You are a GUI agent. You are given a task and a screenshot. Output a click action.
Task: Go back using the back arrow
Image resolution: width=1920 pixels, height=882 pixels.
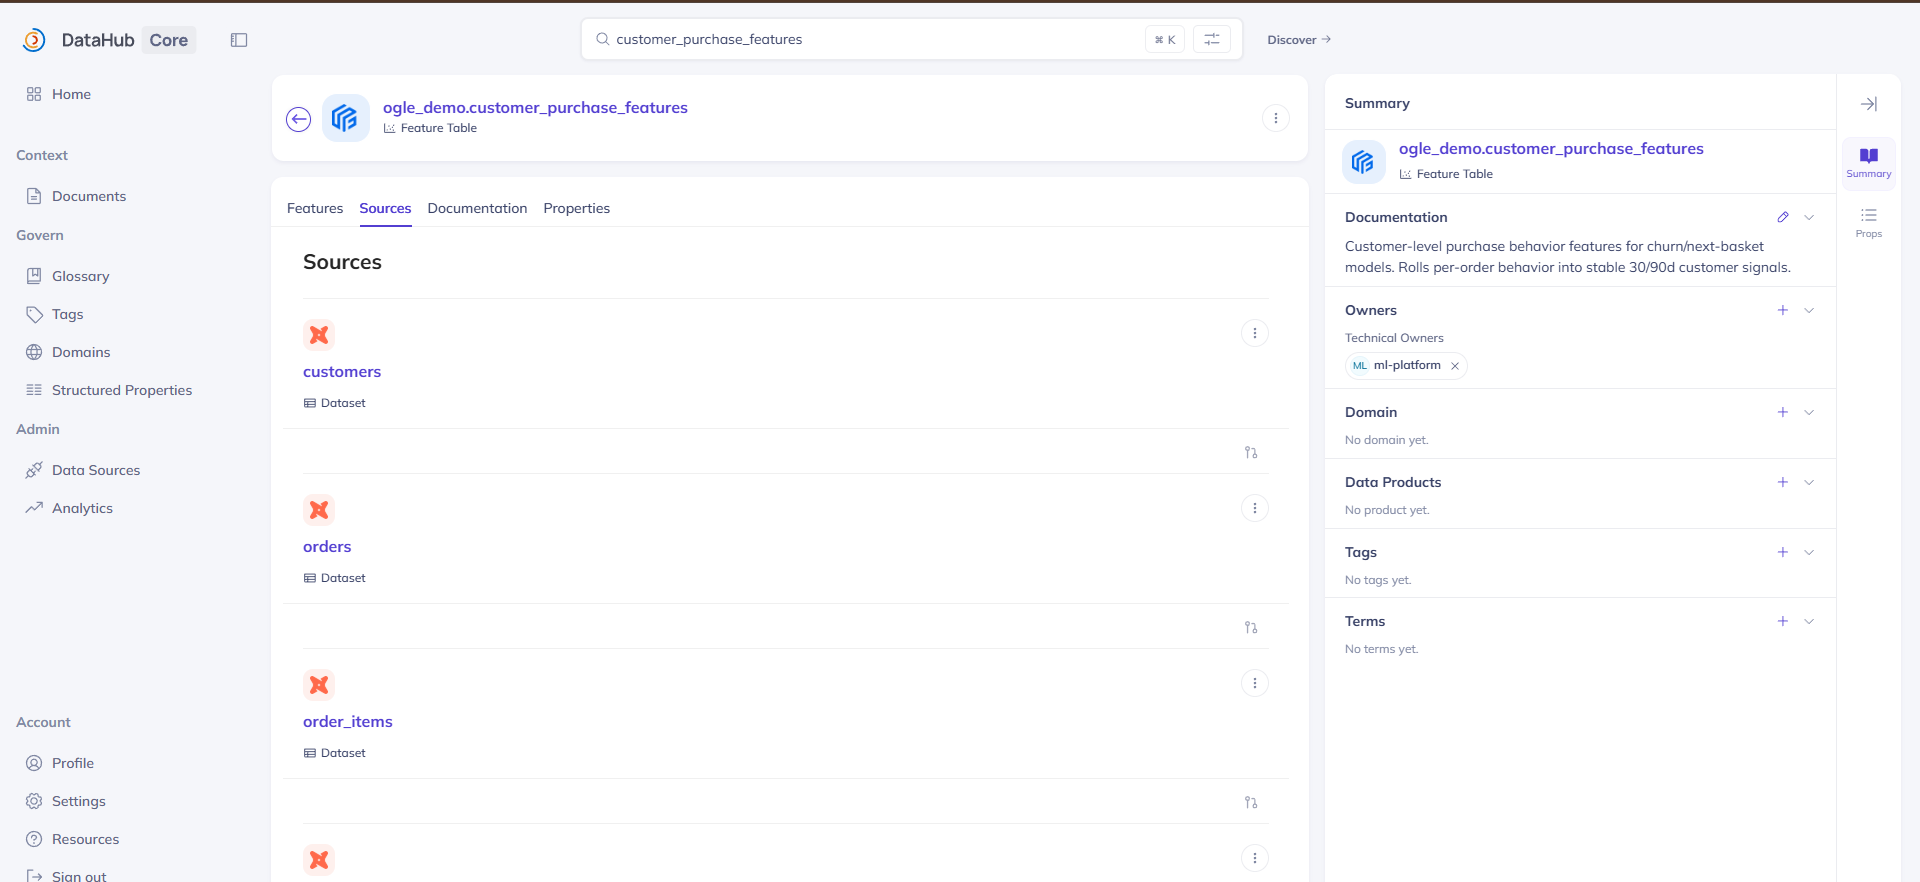(x=298, y=119)
